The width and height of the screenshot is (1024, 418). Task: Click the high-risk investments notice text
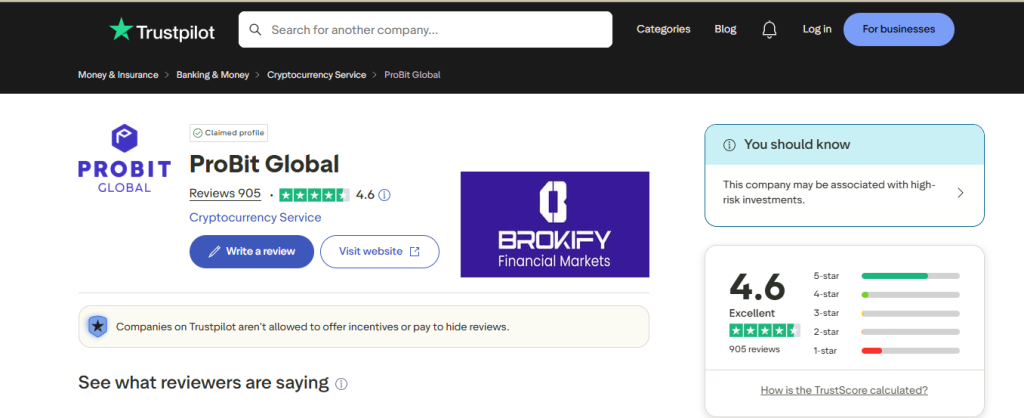coord(829,192)
